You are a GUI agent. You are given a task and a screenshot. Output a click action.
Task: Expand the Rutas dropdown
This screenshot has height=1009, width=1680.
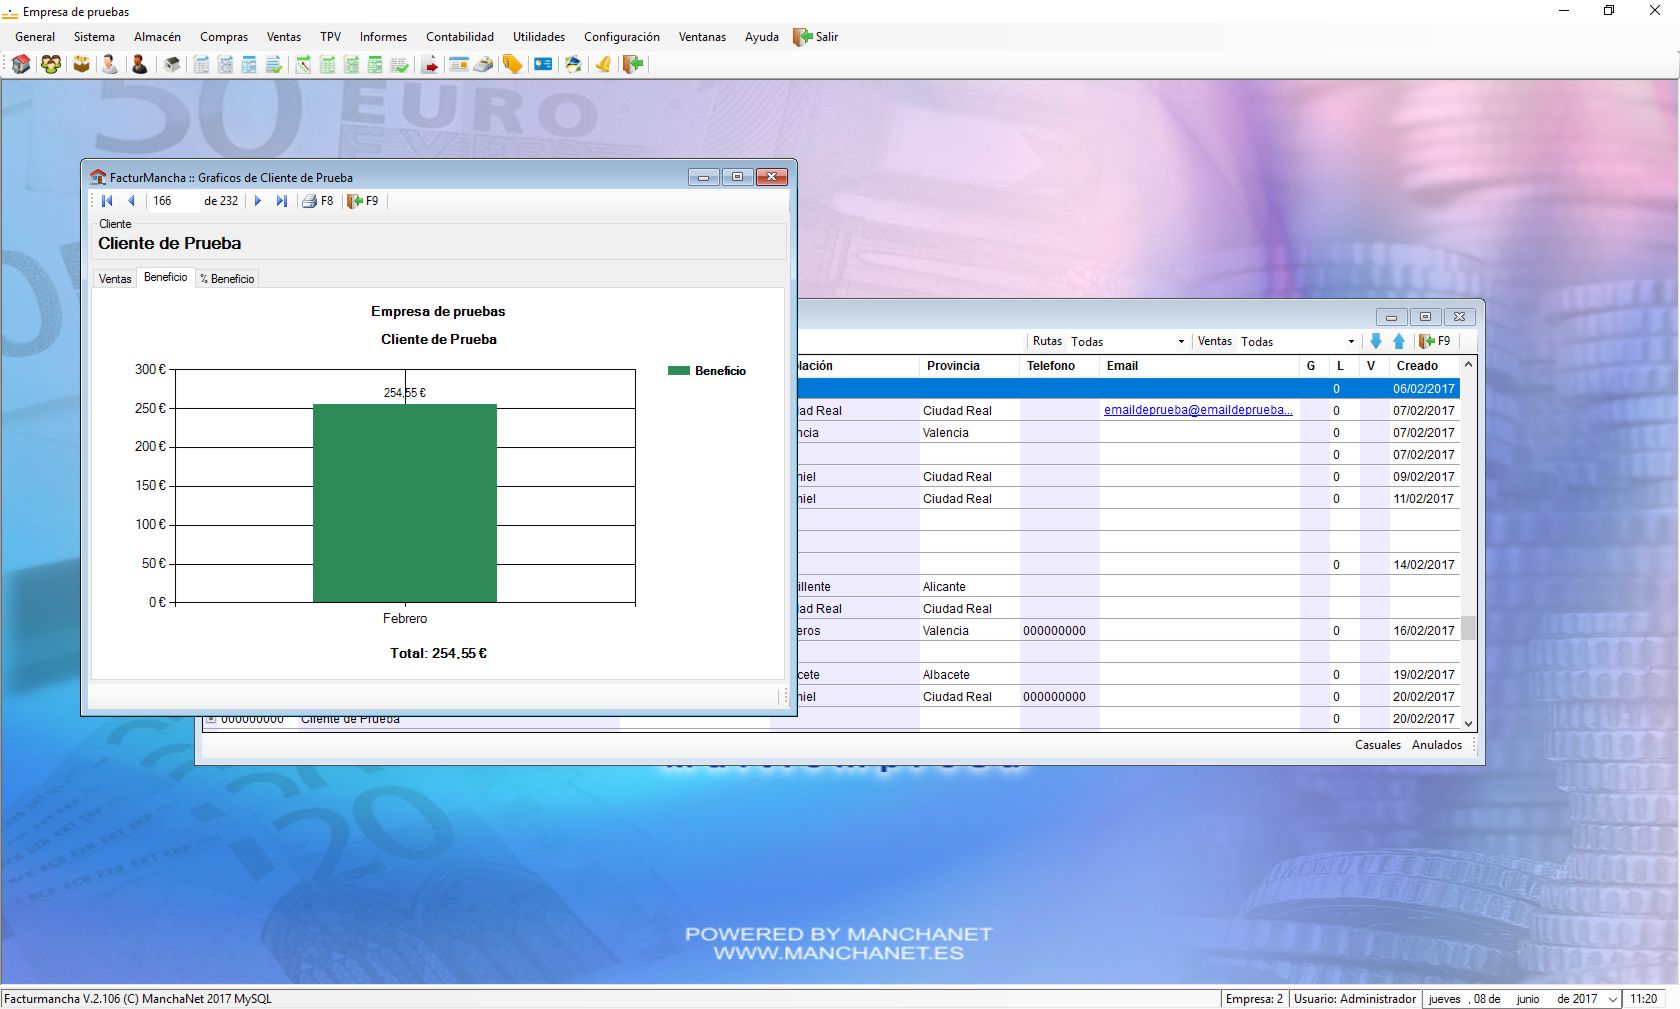coord(1181,342)
